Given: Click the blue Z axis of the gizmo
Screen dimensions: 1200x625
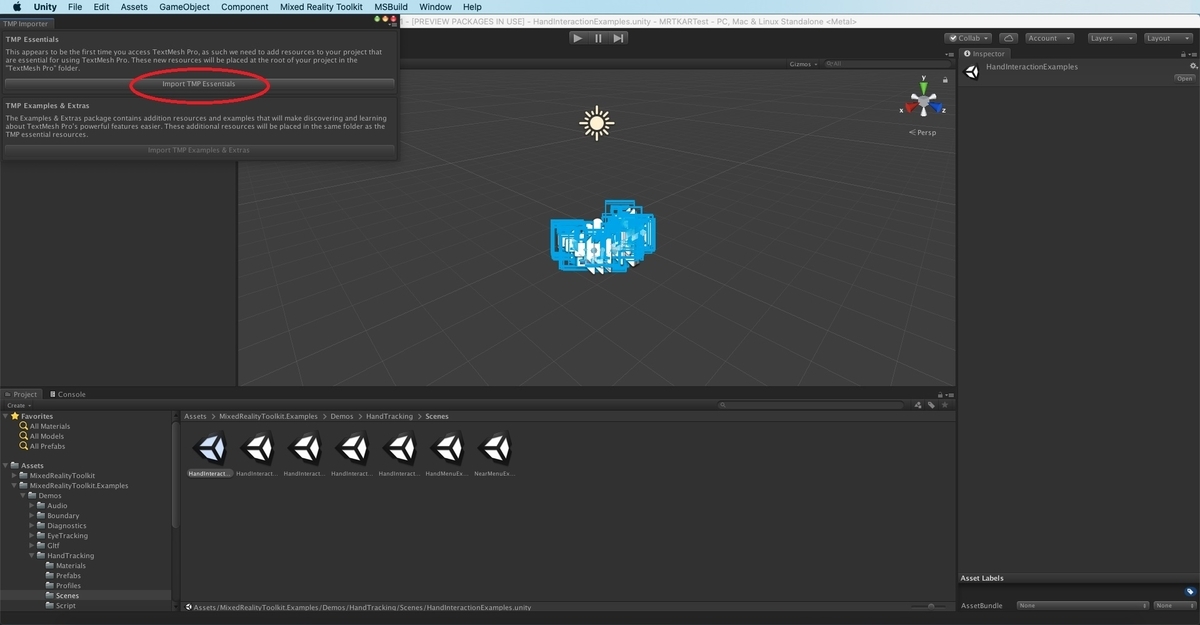Looking at the screenshot, I should 938,108.
